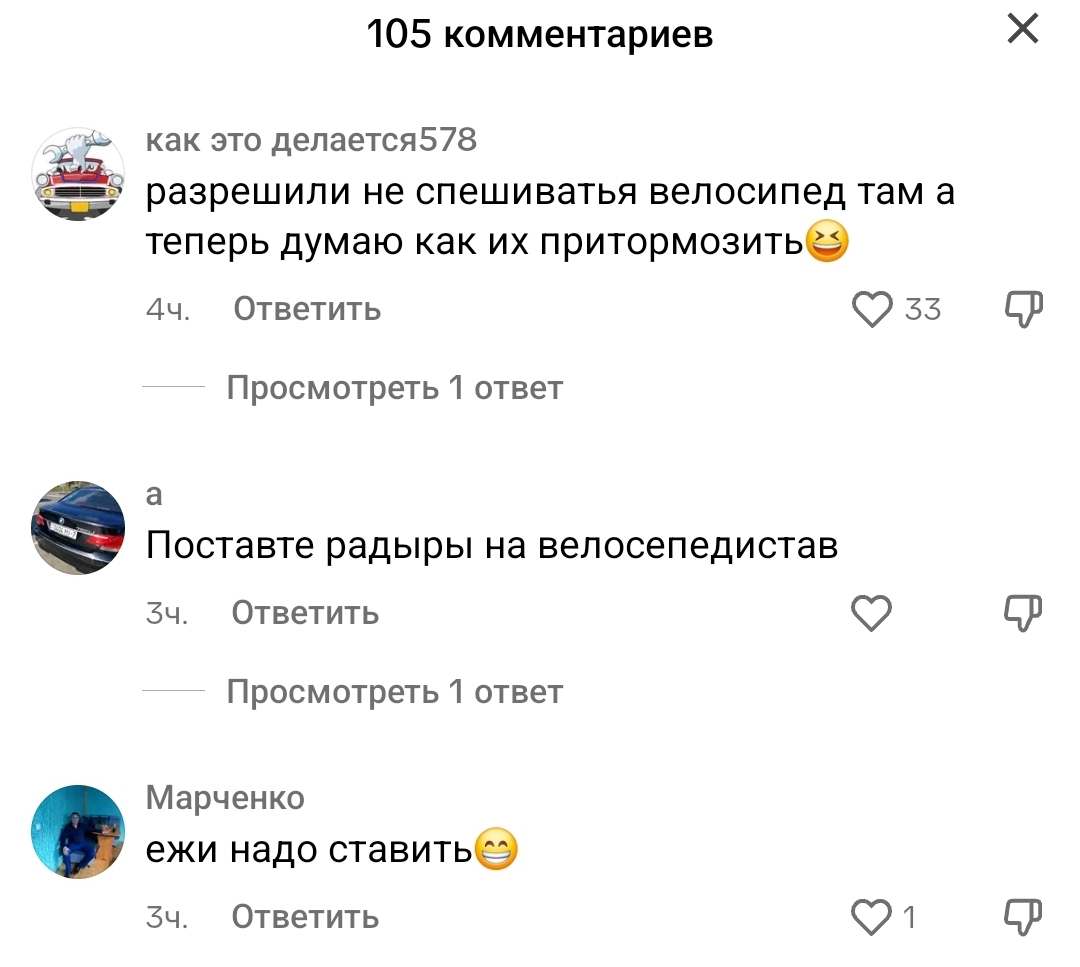Reply to как это делается578's comment
Viewport: 1080px width, 967px height.
coord(307,310)
